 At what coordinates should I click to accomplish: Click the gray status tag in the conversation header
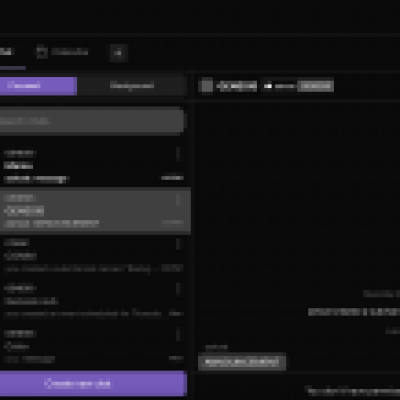315,86
